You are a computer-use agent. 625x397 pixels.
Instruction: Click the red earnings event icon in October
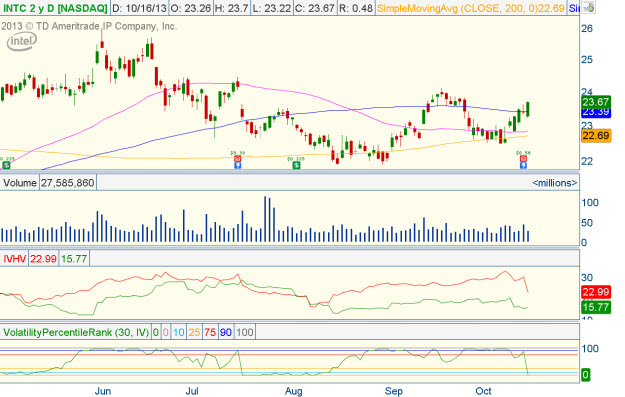(523, 159)
